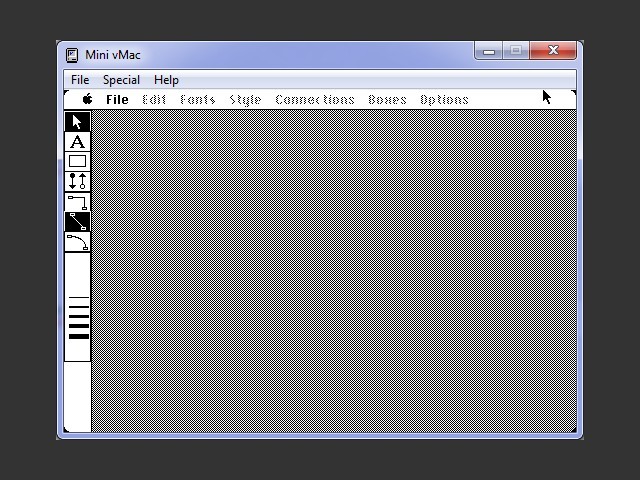Open the Mini vMac Special menu

121,80
